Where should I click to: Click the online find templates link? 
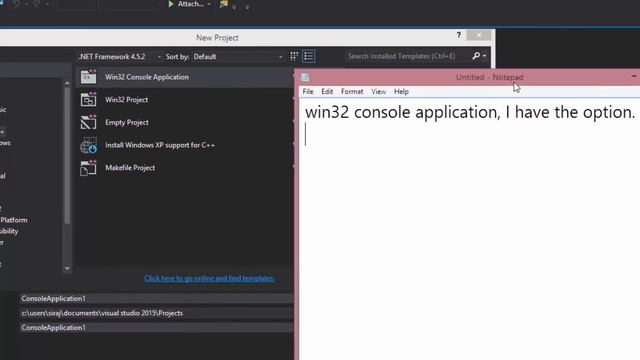coord(209,278)
